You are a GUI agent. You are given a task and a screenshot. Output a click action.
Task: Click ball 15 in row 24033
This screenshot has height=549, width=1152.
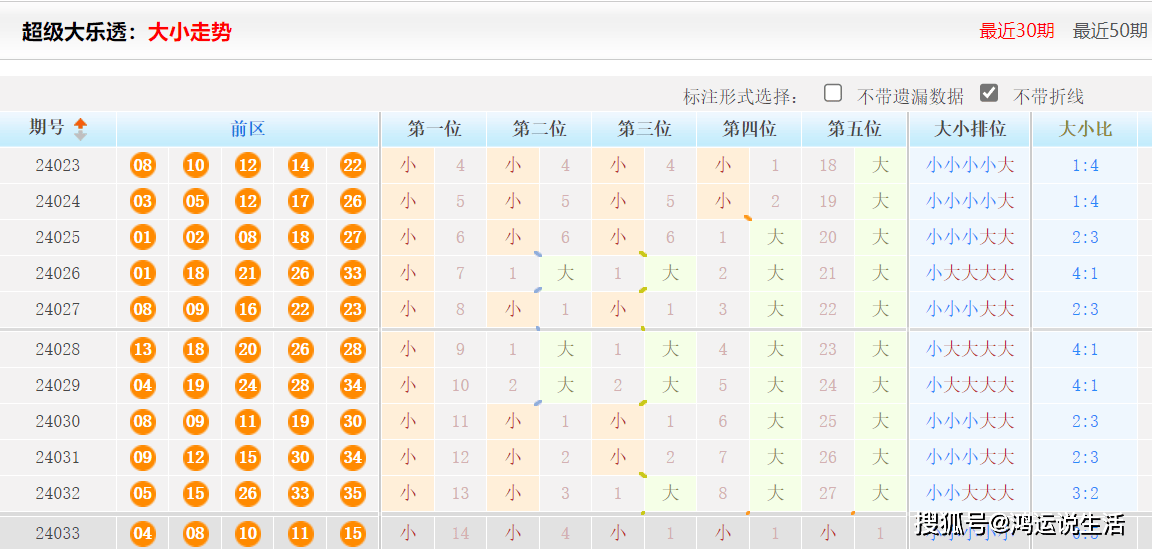(353, 533)
